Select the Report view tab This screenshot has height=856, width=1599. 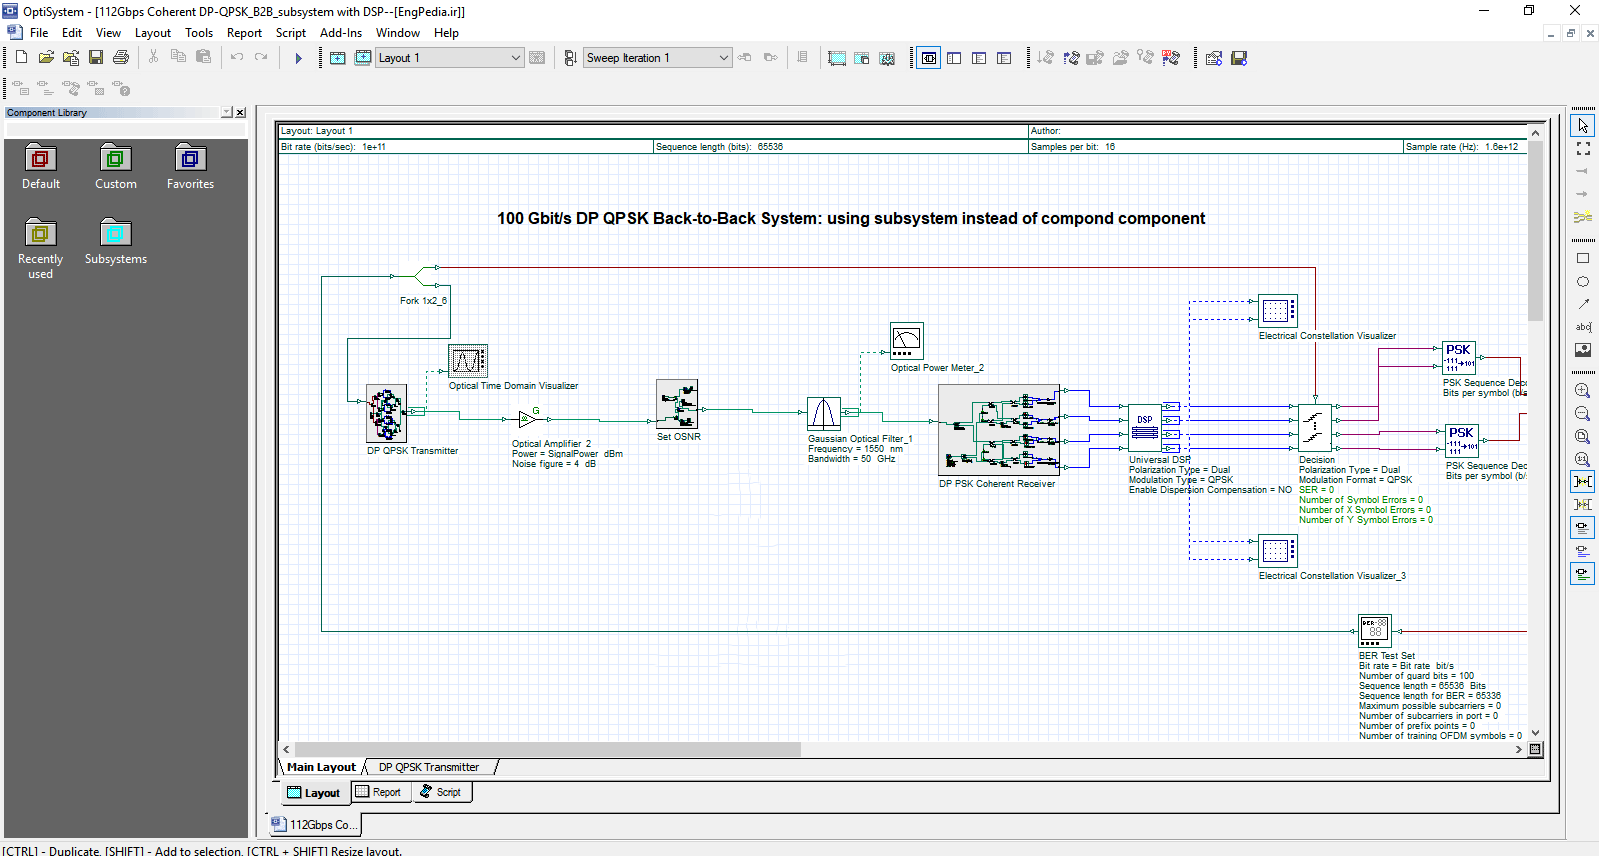[x=379, y=792]
